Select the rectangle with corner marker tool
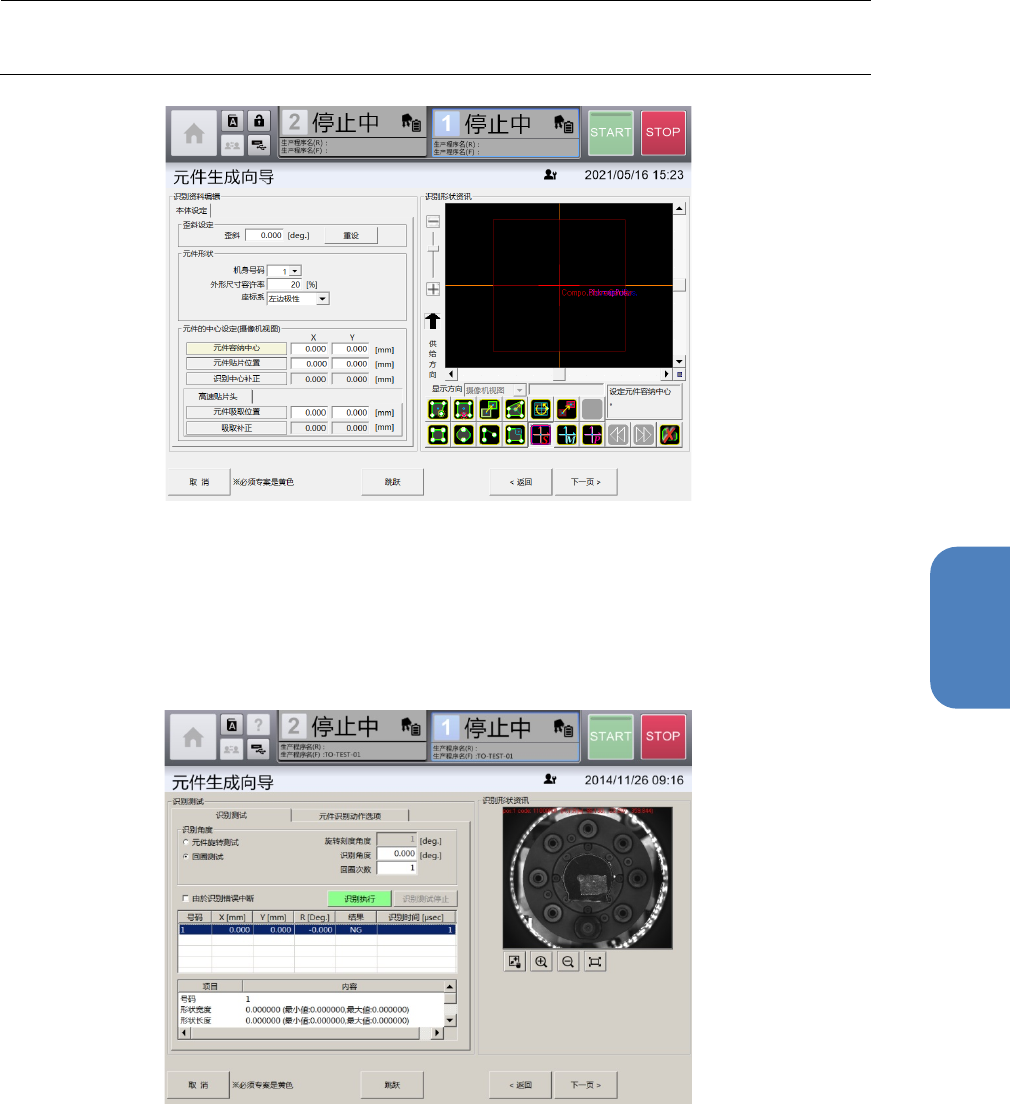 click(x=515, y=435)
